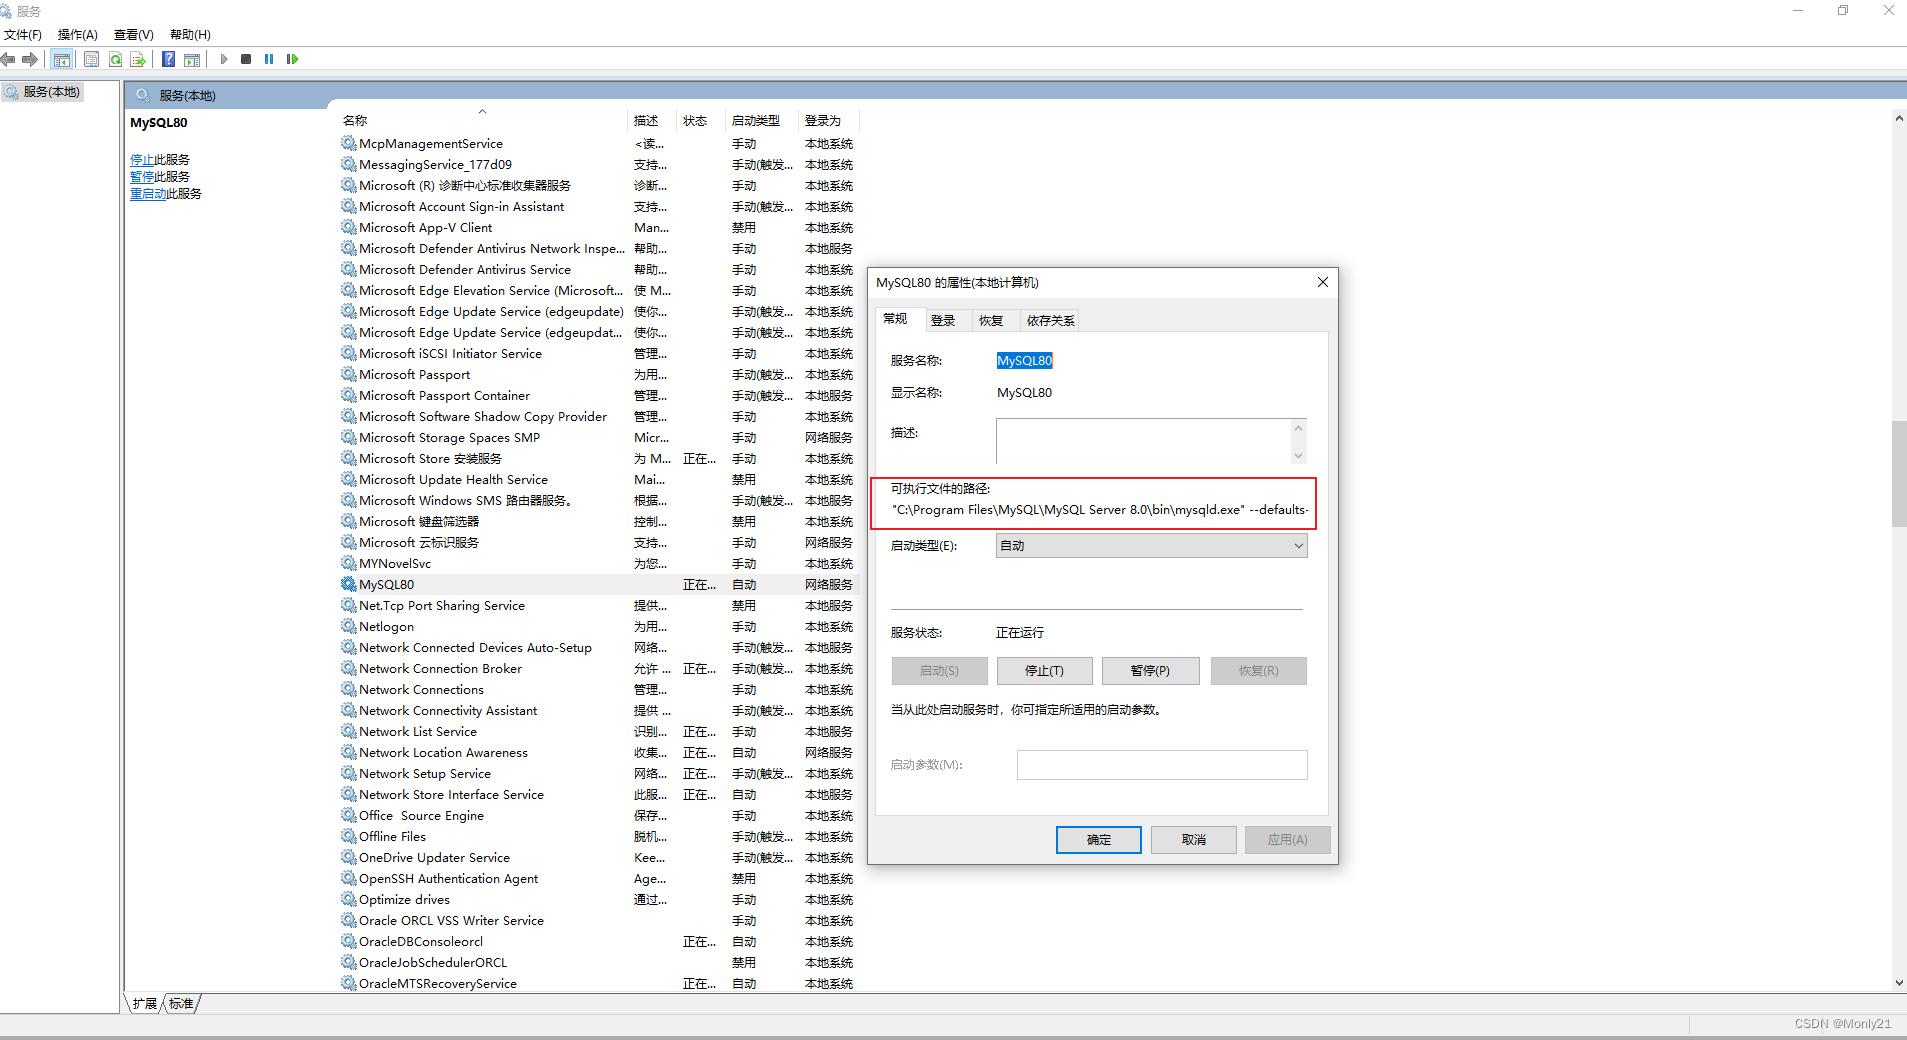Close the MySQL80 properties dialog with X
The width and height of the screenshot is (1907, 1040).
tap(1322, 282)
